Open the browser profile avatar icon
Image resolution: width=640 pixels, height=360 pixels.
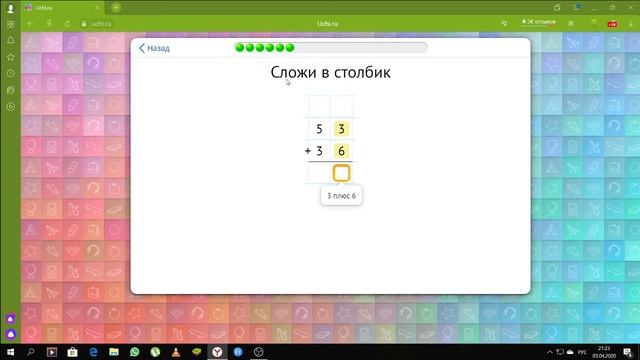(x=11, y=8)
